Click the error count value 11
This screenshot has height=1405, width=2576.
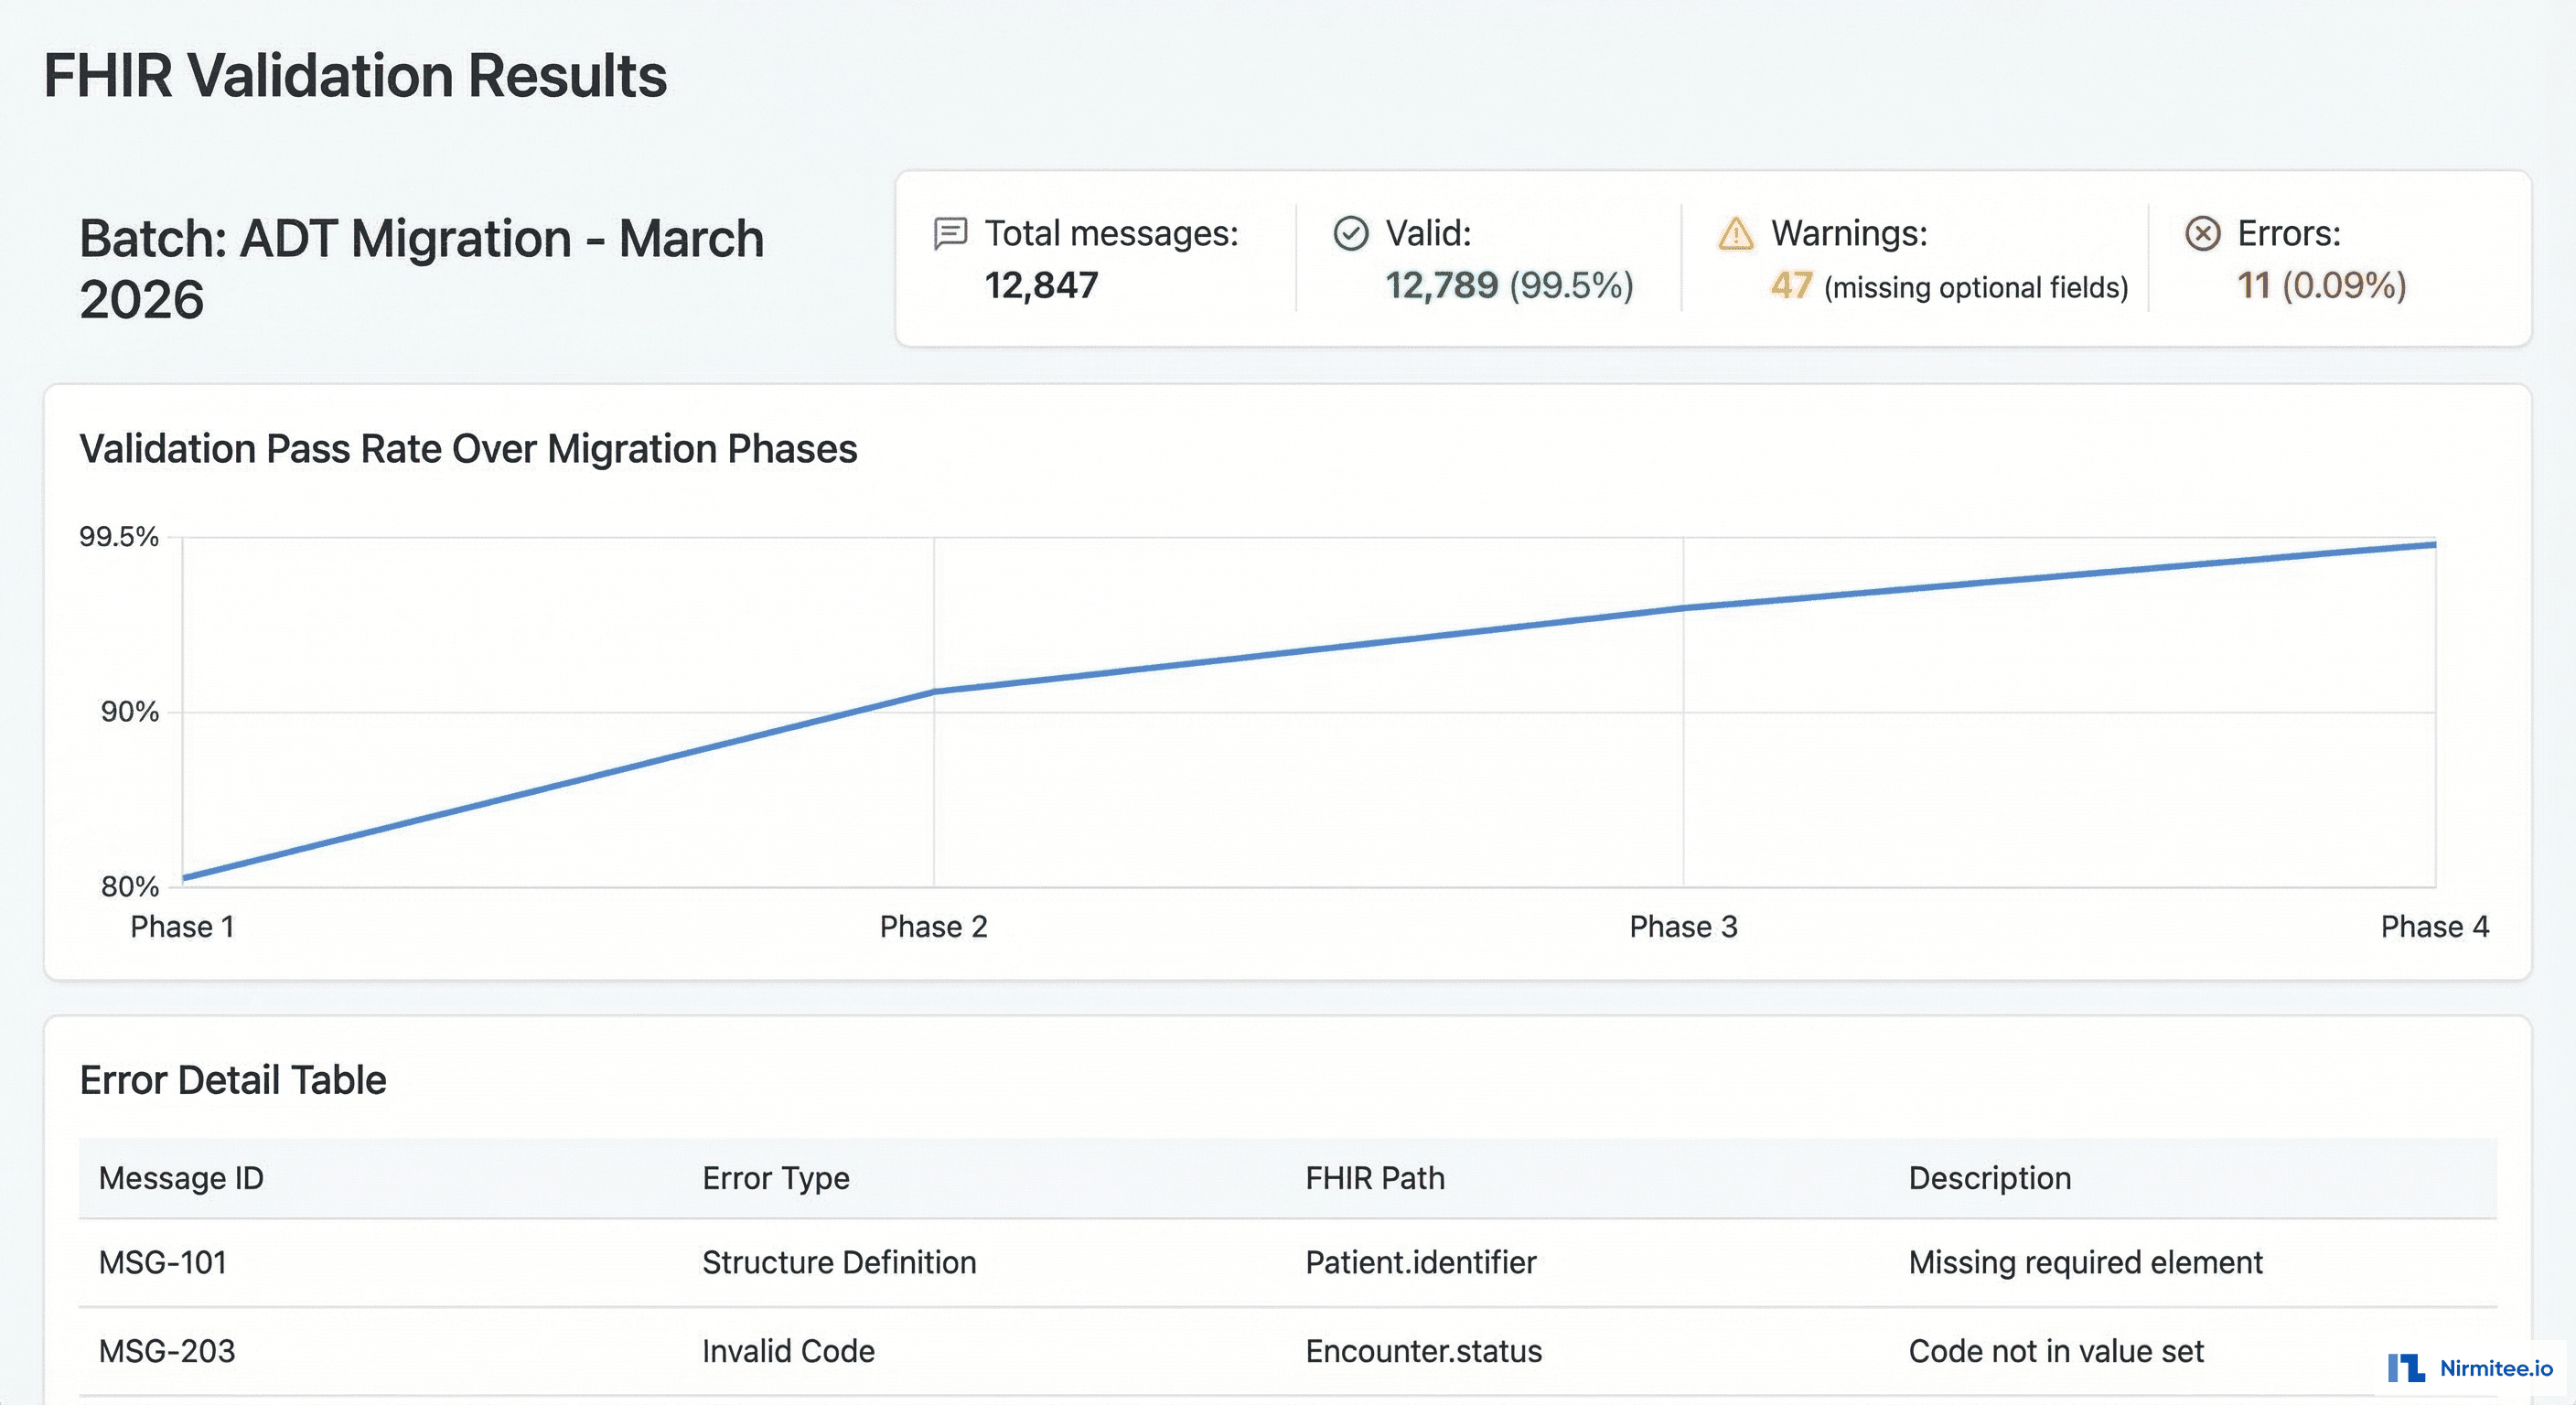[x=2254, y=287]
